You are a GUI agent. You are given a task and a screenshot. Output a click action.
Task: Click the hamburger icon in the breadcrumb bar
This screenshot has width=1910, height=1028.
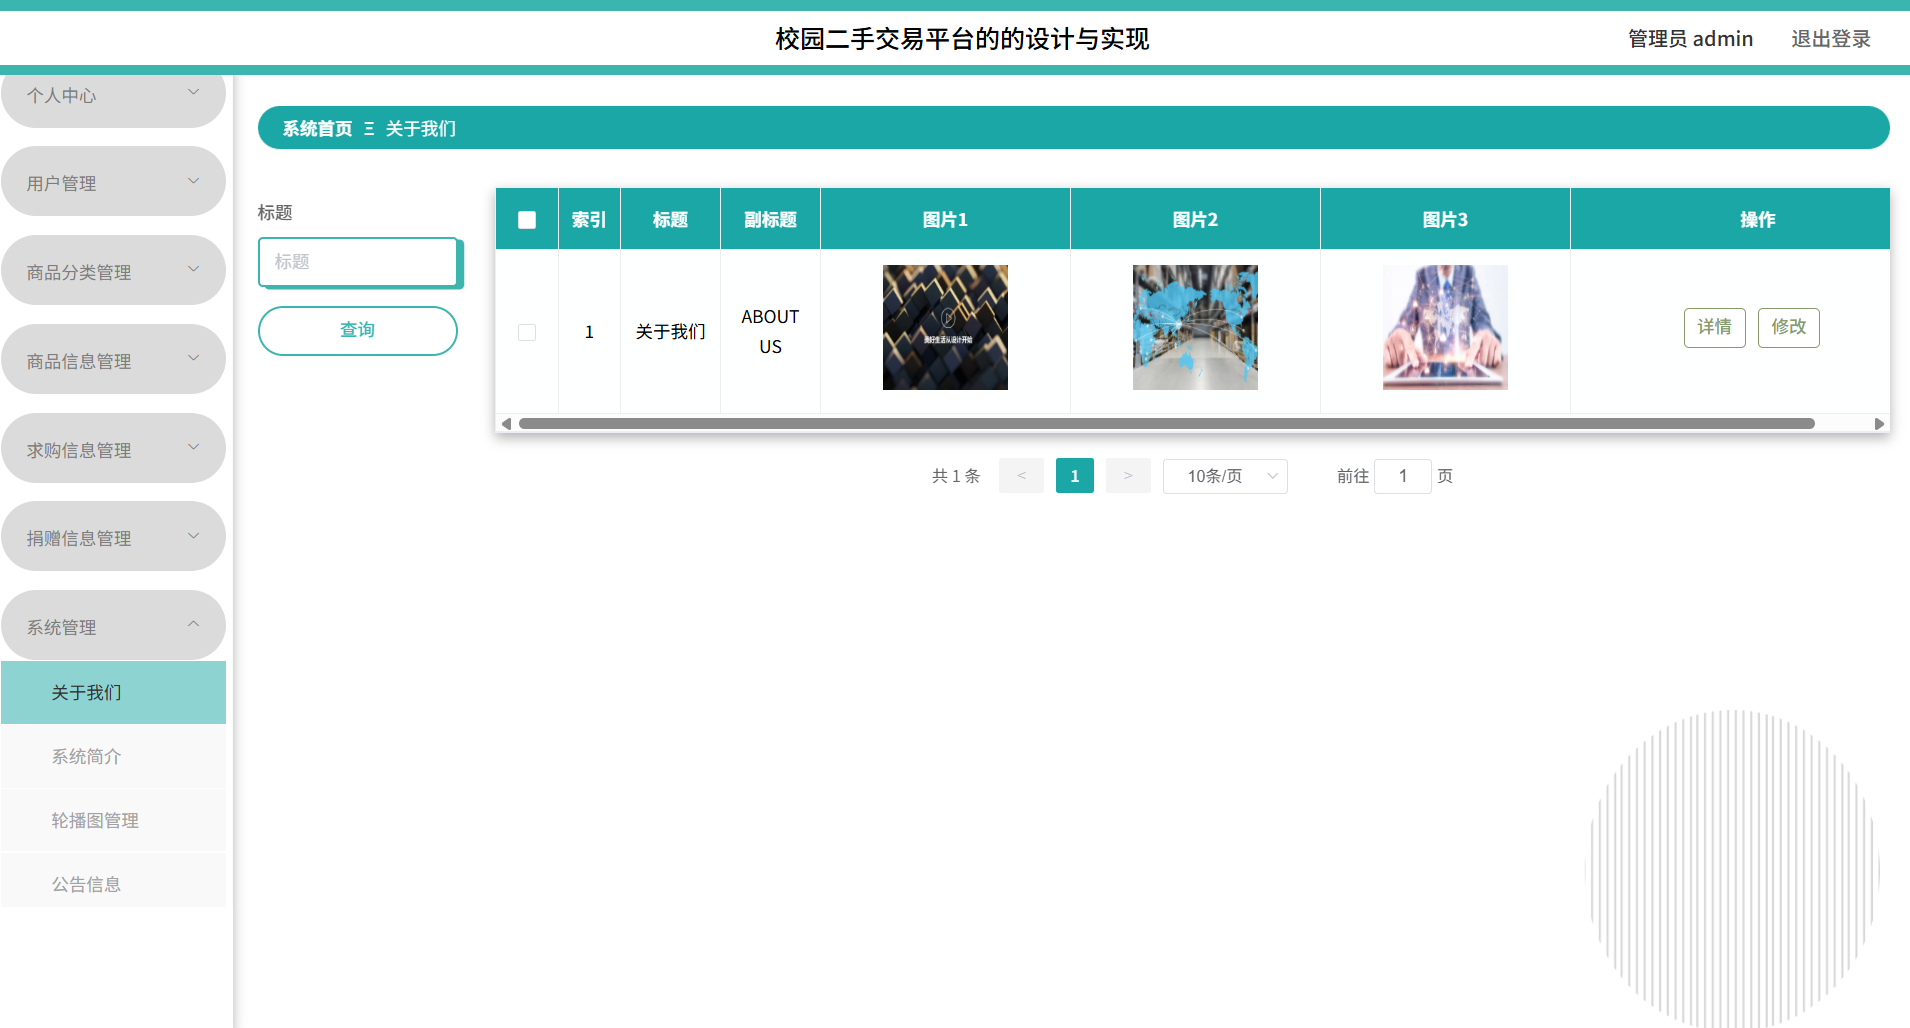click(367, 128)
